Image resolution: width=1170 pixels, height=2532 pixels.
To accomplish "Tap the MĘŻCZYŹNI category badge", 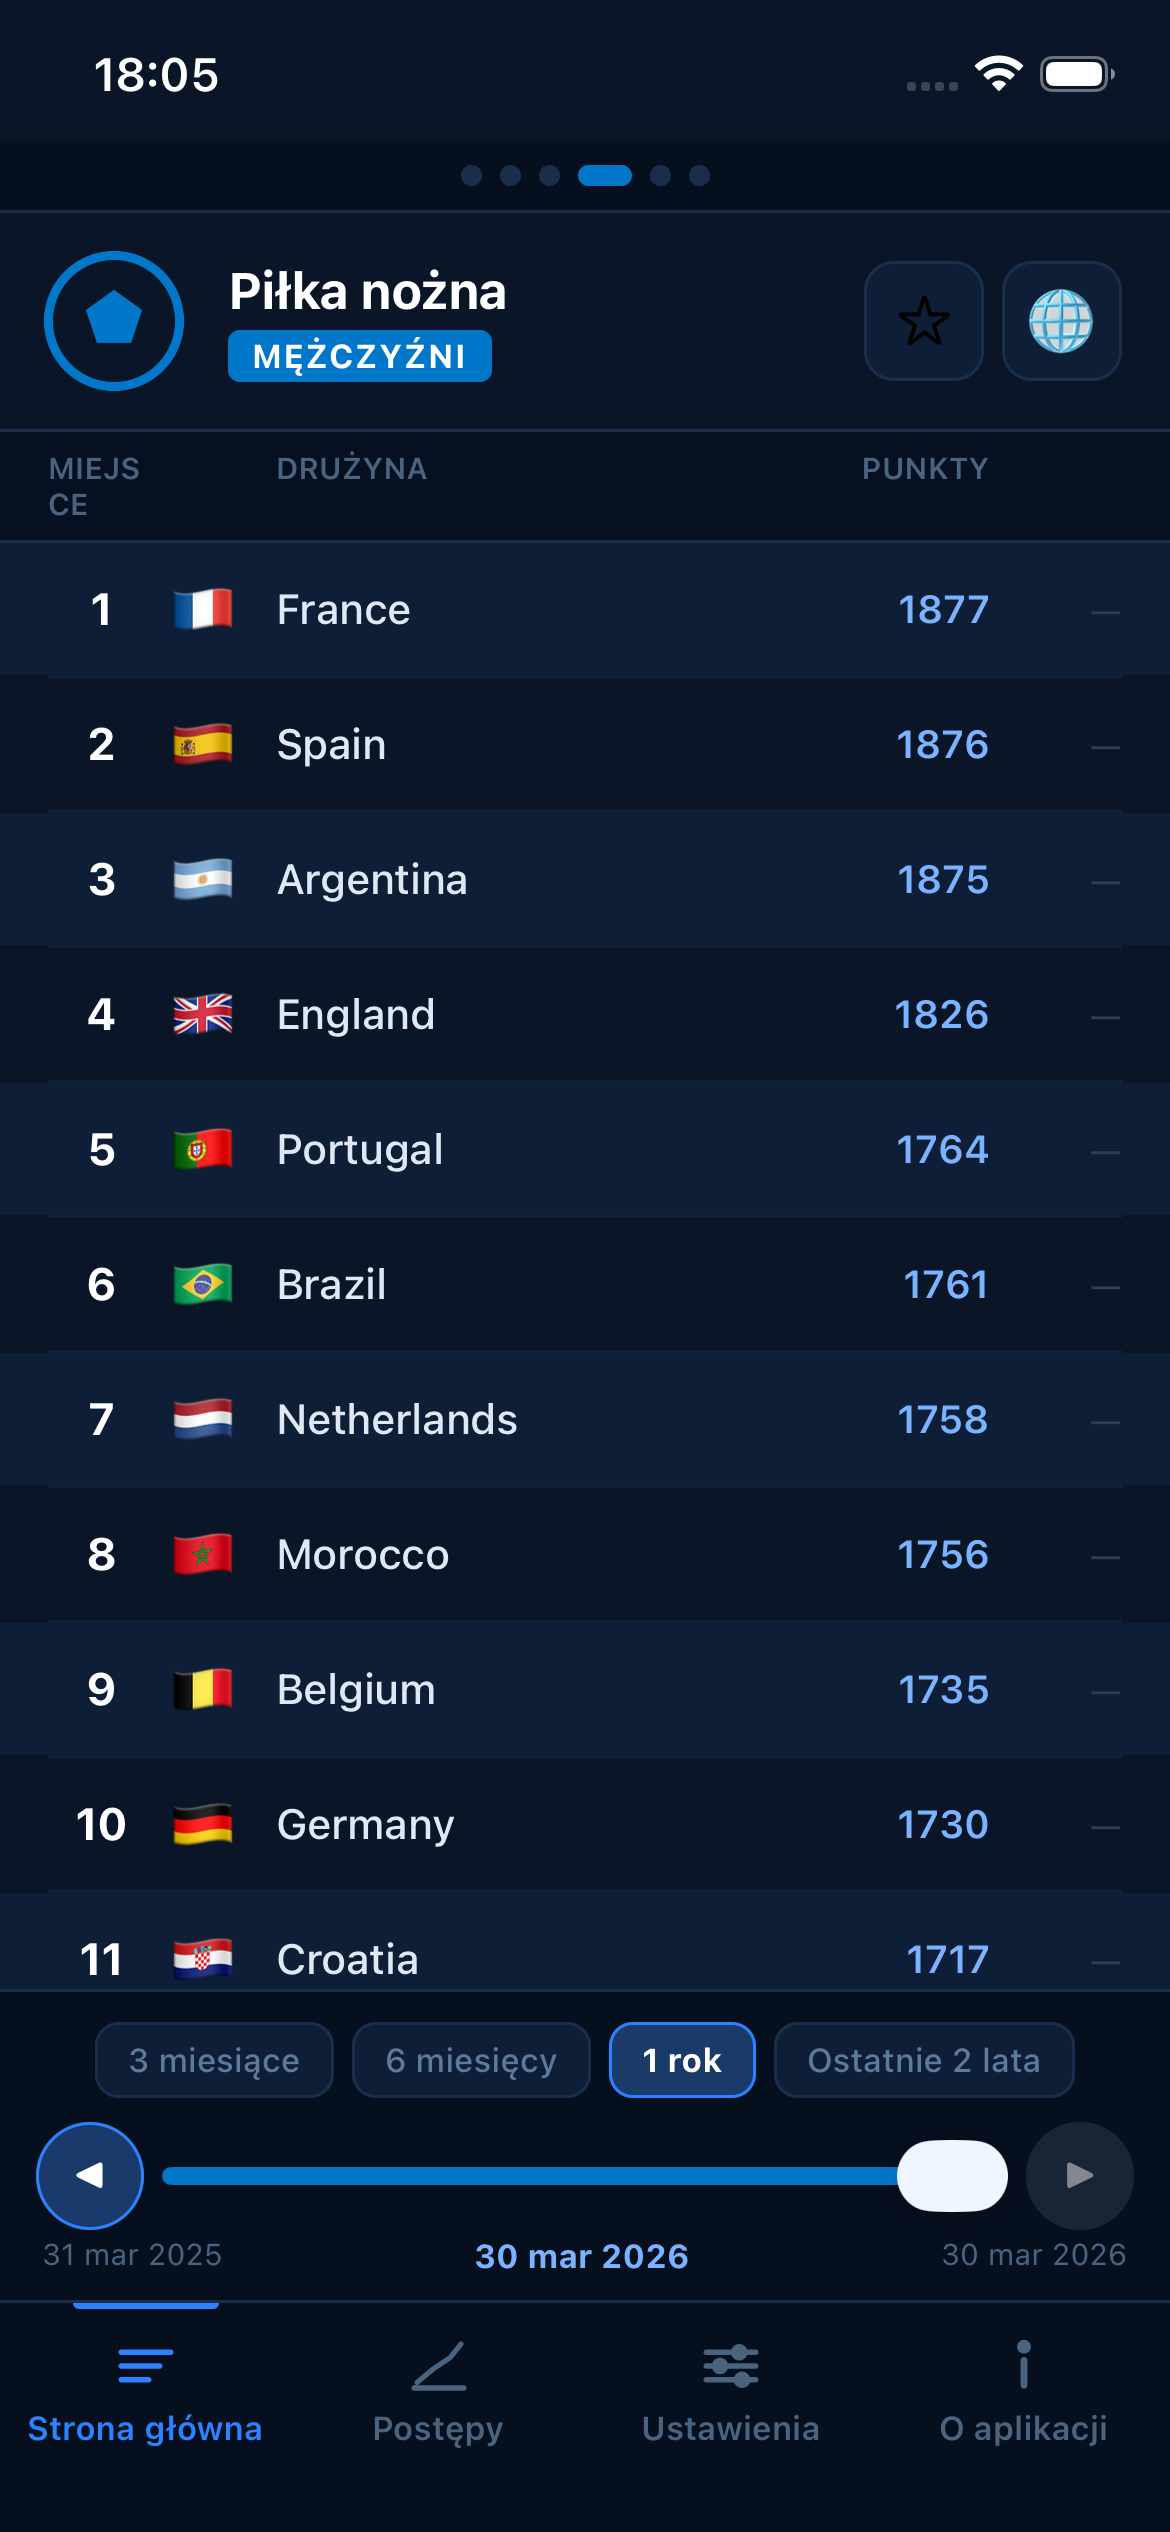I will click(358, 355).
